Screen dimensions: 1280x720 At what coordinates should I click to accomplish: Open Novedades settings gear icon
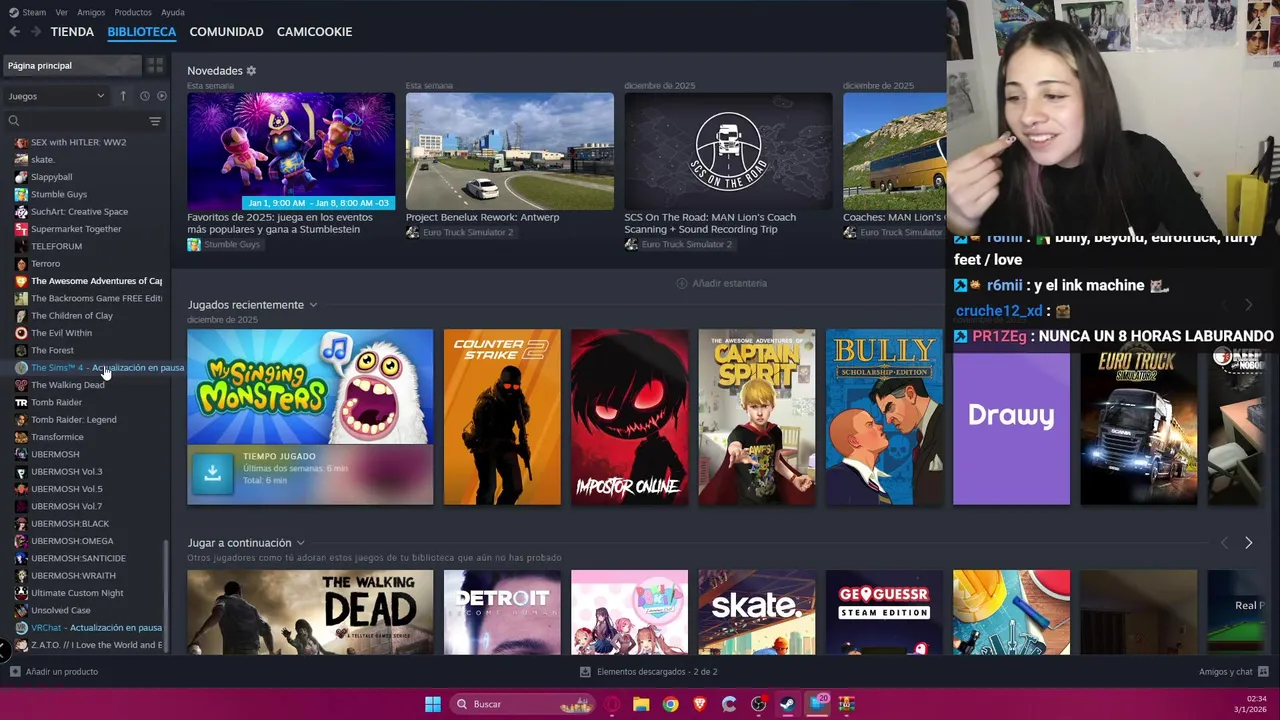251,71
